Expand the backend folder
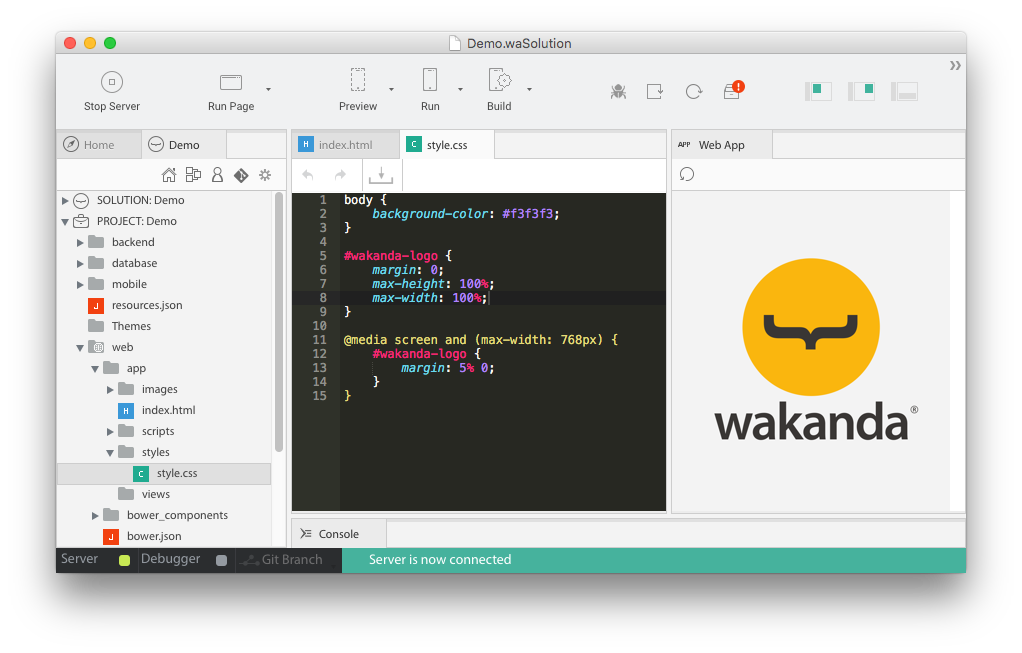1022x653 pixels. click(x=80, y=242)
